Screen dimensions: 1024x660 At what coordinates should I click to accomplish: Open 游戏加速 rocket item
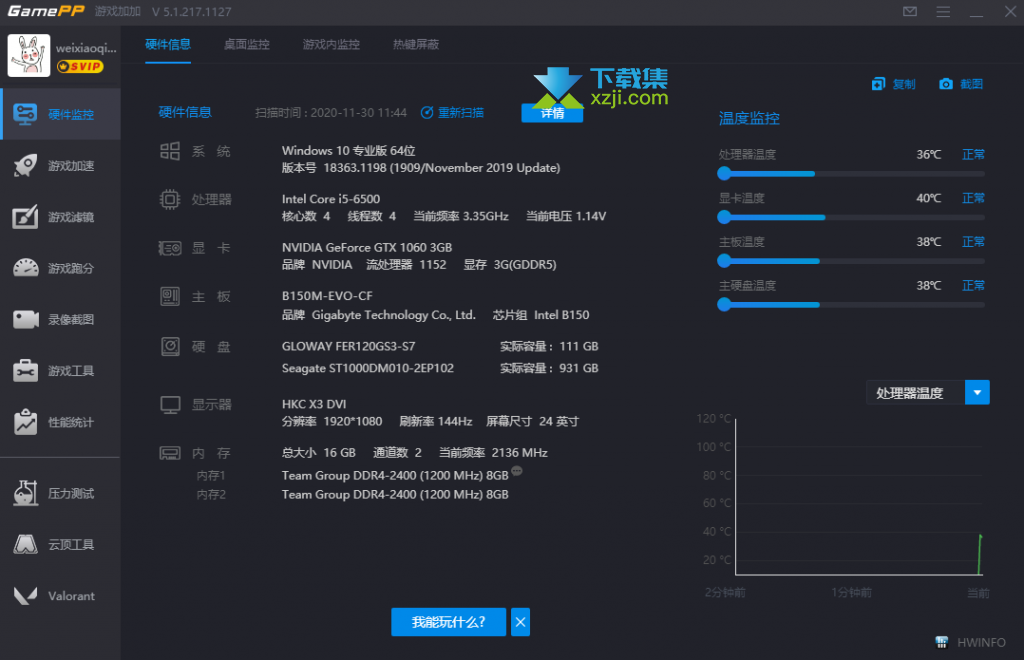tap(60, 166)
